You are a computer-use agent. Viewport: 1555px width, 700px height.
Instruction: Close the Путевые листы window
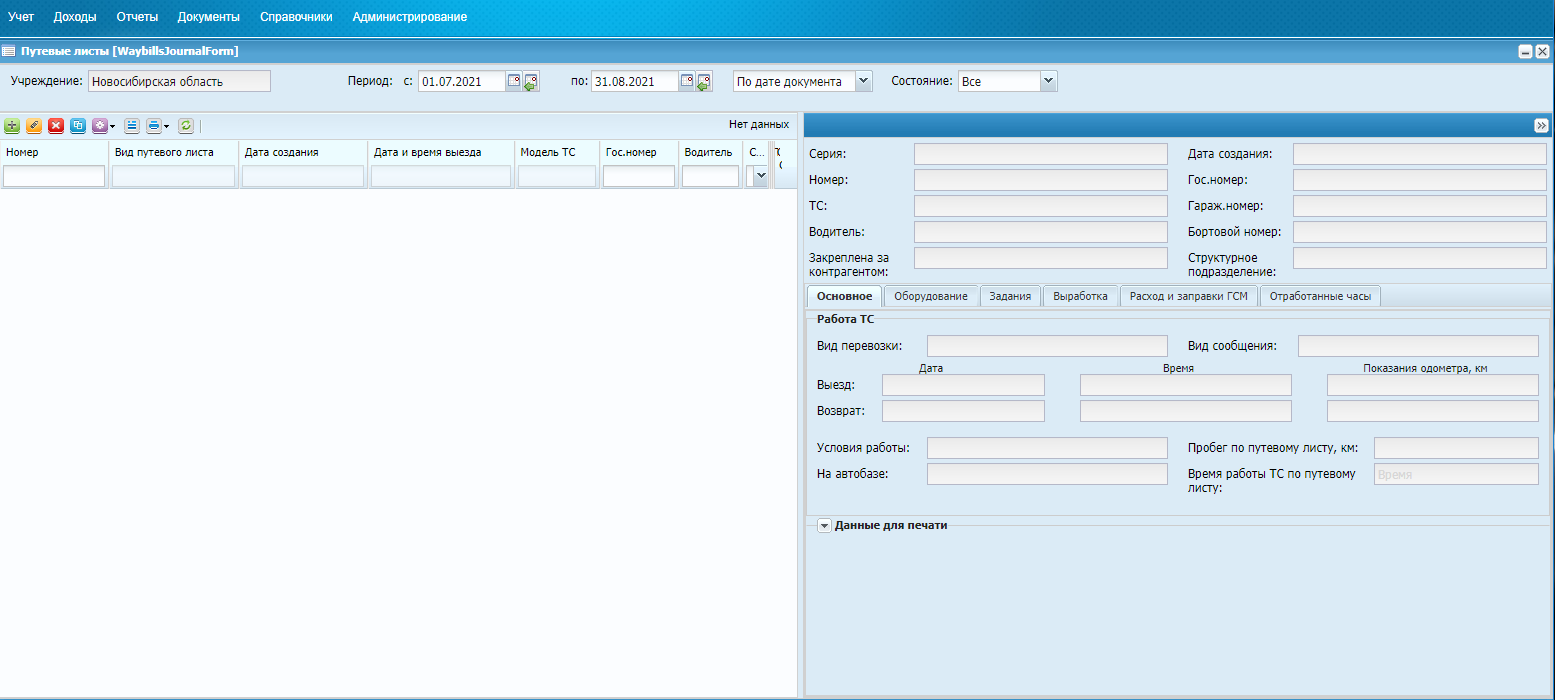(x=1542, y=52)
